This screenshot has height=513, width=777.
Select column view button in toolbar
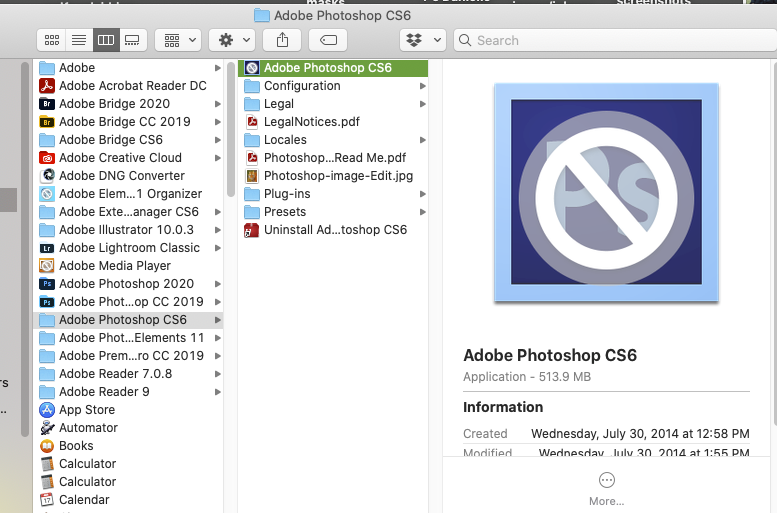106,40
